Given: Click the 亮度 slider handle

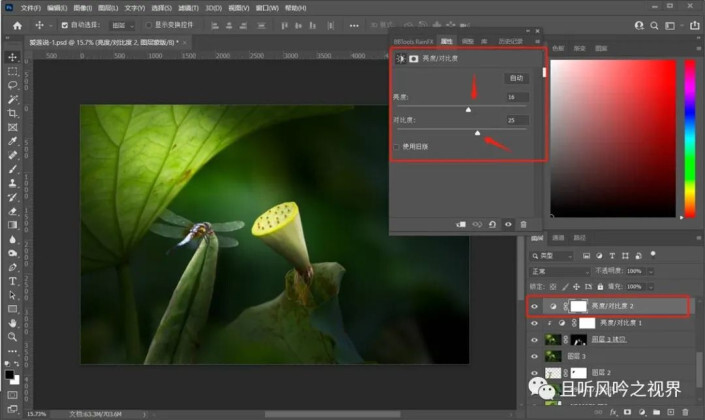Looking at the screenshot, I should [x=468, y=108].
